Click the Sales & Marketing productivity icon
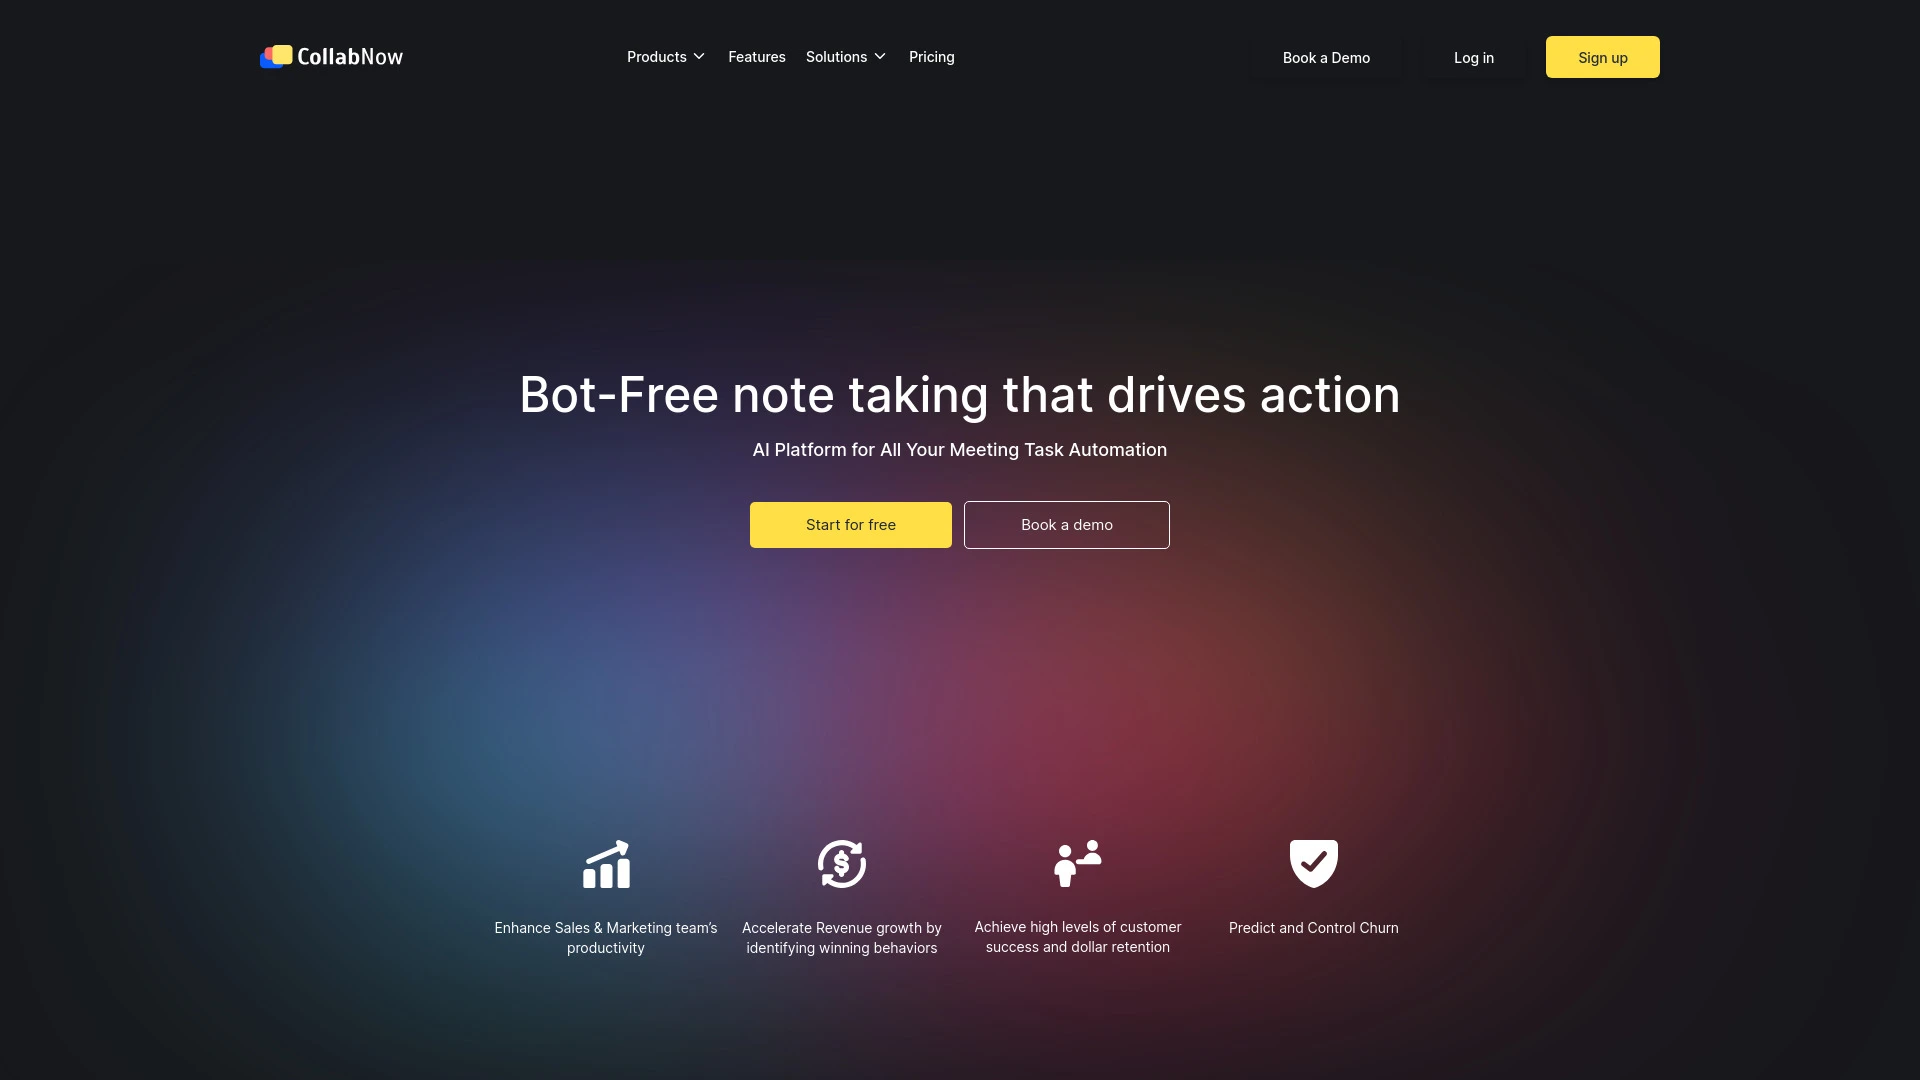This screenshot has width=1920, height=1080. pos(605,864)
